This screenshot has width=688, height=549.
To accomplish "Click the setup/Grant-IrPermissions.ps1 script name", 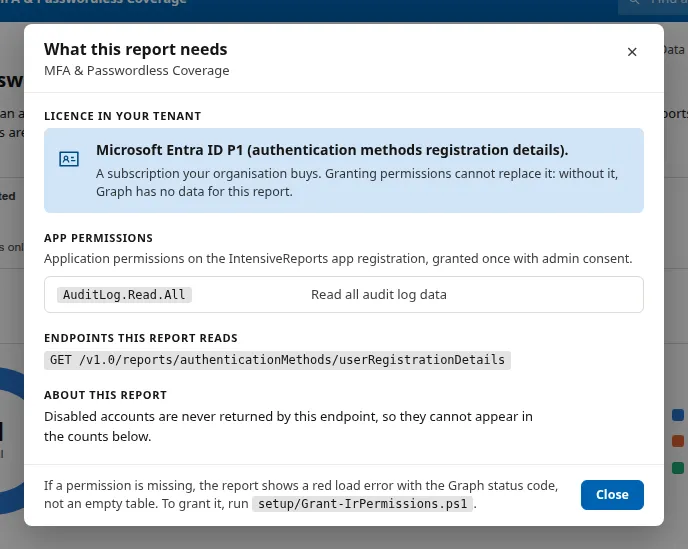I will click(x=362, y=504).
